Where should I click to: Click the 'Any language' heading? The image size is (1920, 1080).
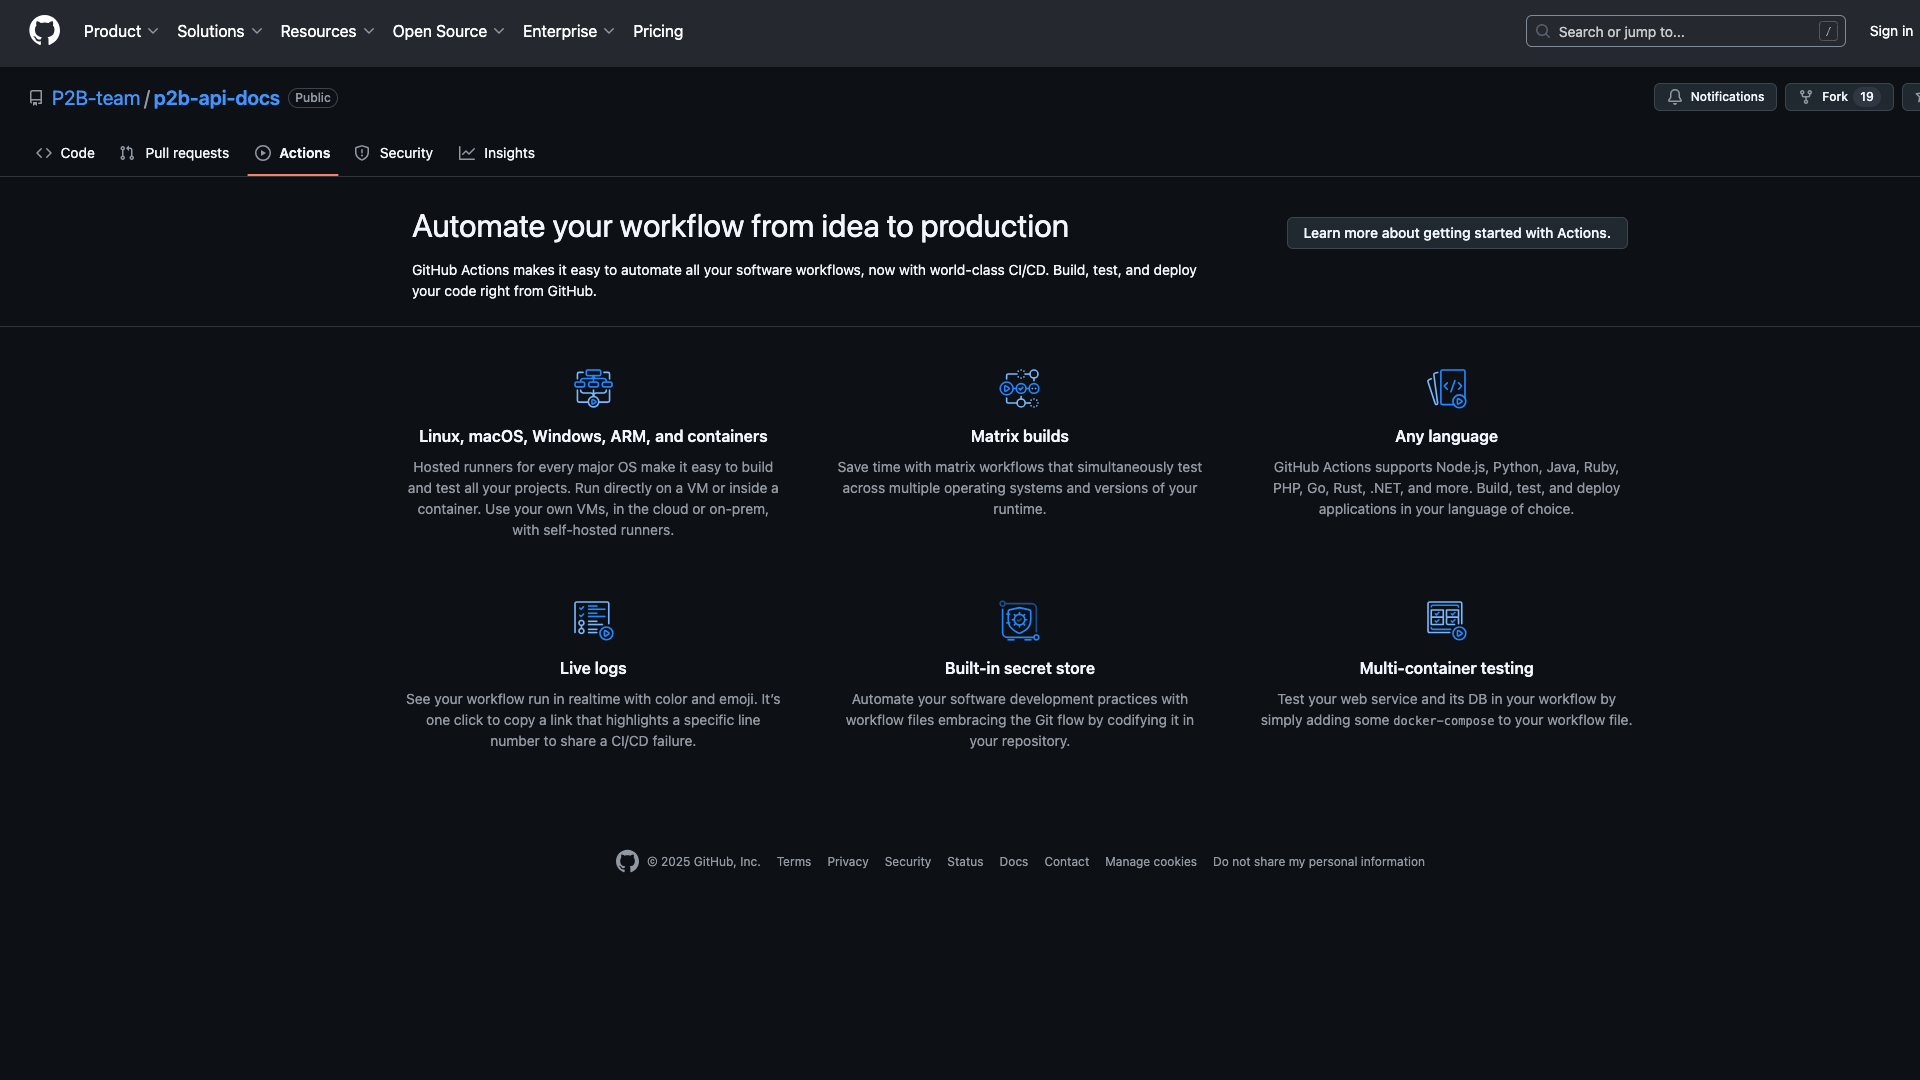[1446, 436]
